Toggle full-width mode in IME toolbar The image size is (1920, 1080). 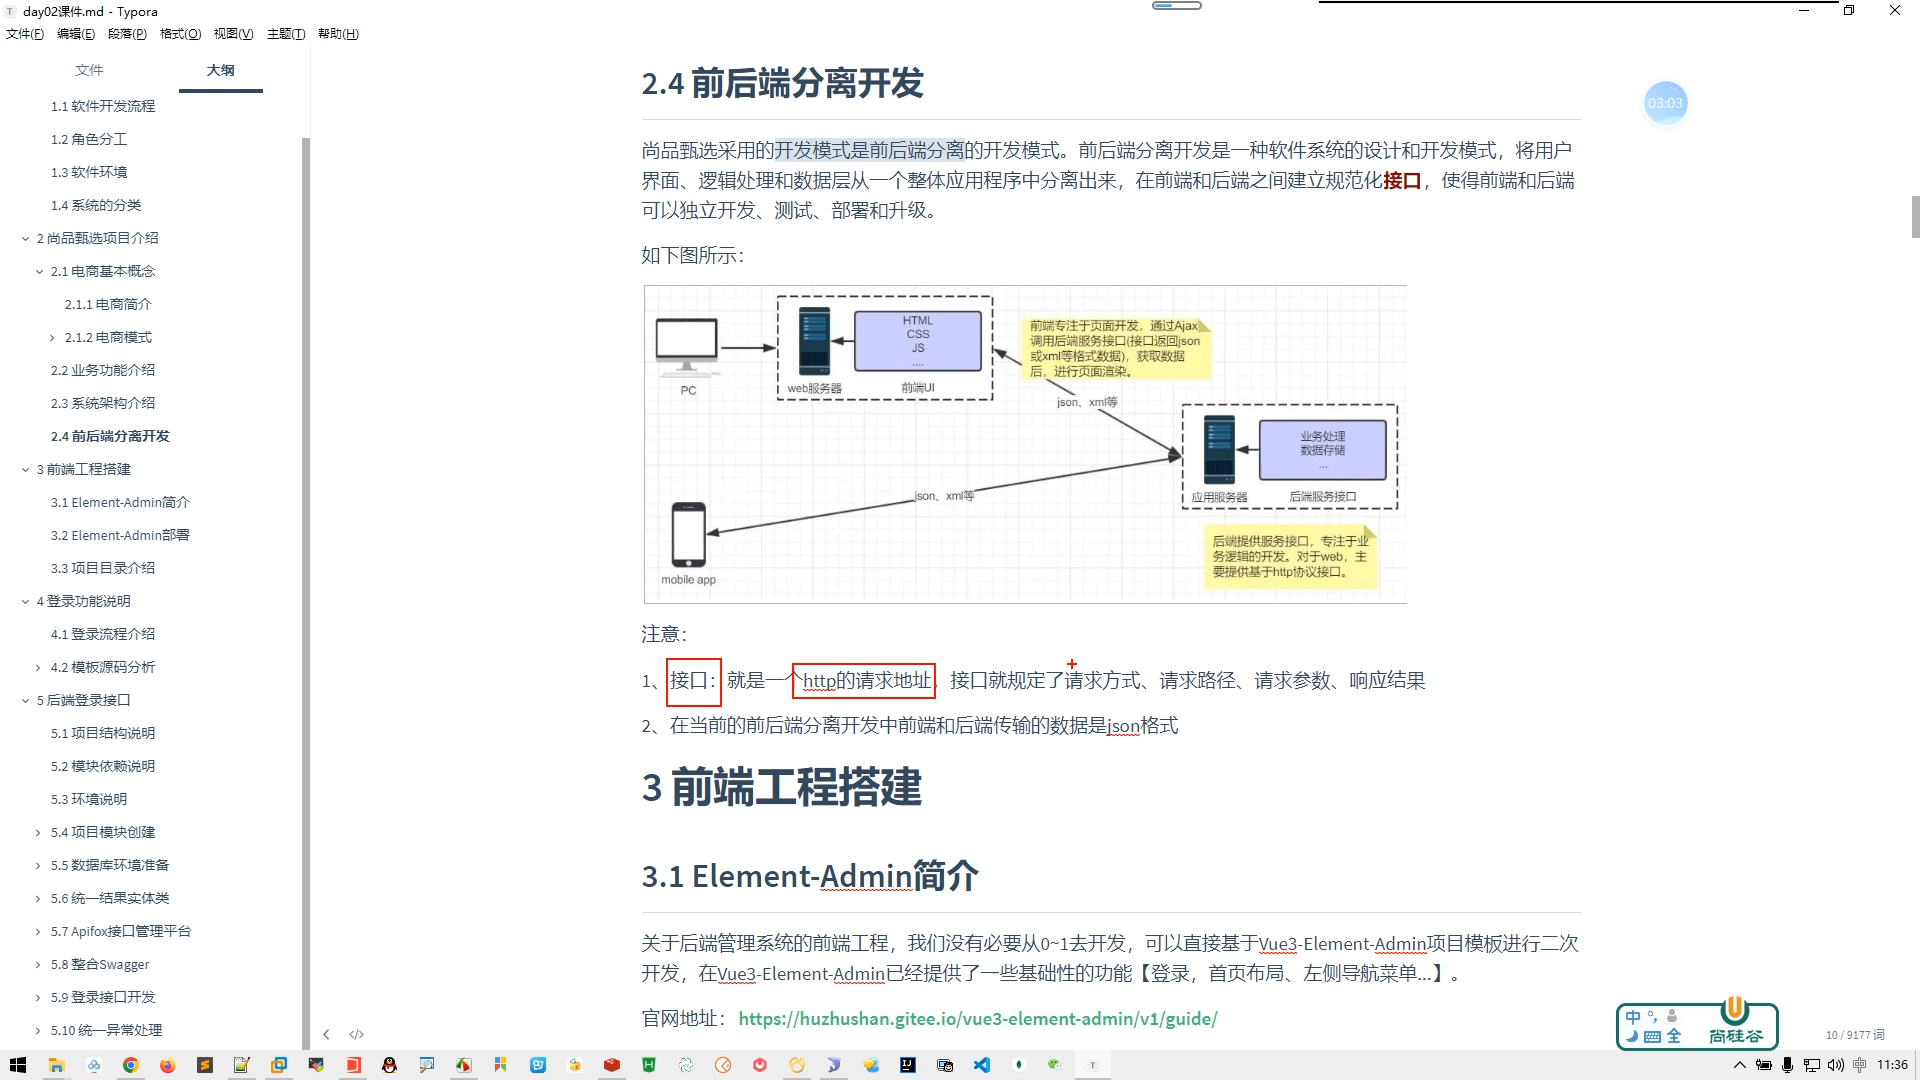pos(1674,1037)
